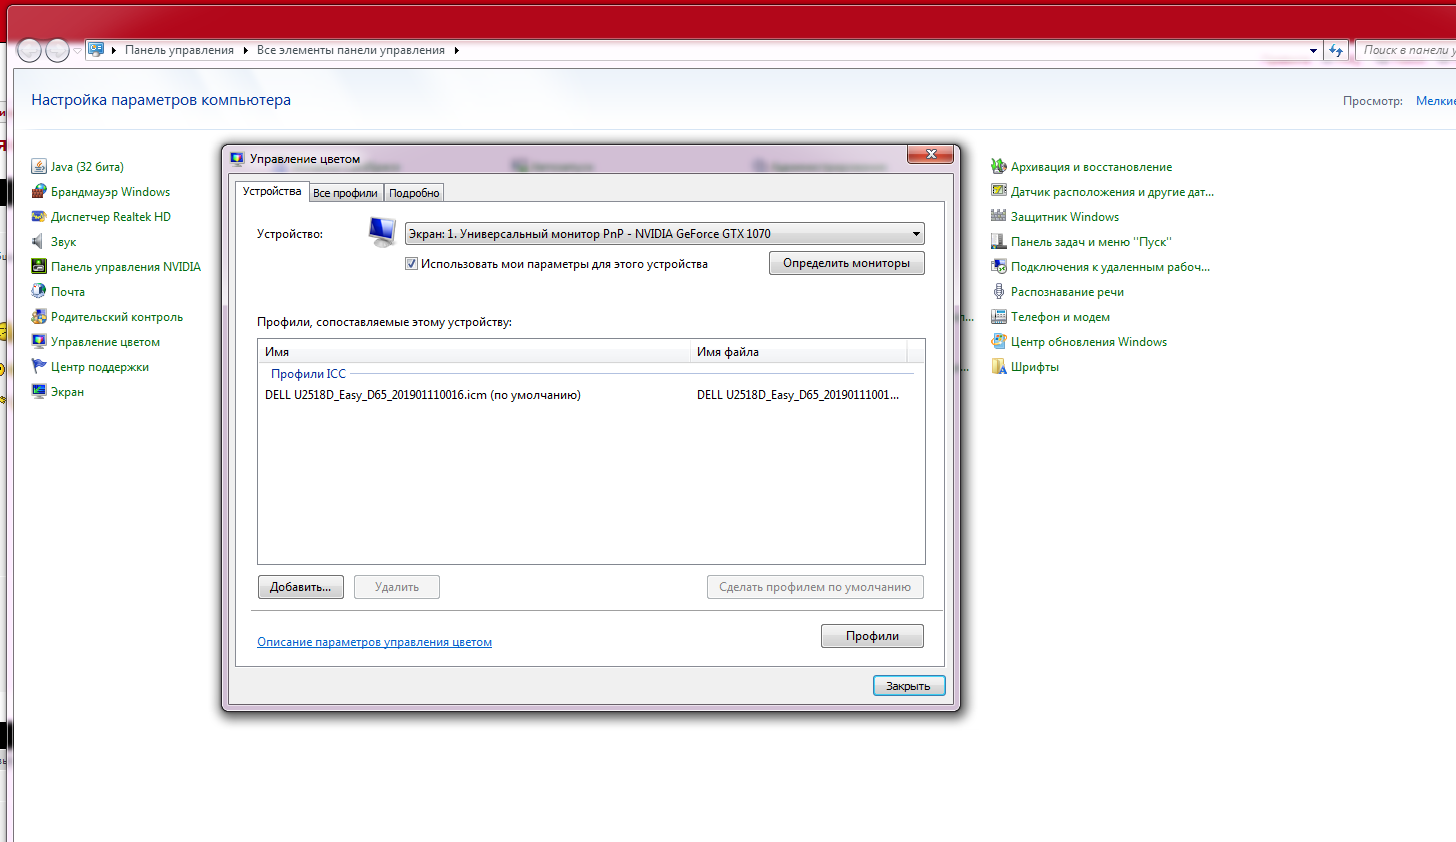
Task: Toggle 'Использовать мои параметры для этого устройства' checkbox
Action: [411, 264]
